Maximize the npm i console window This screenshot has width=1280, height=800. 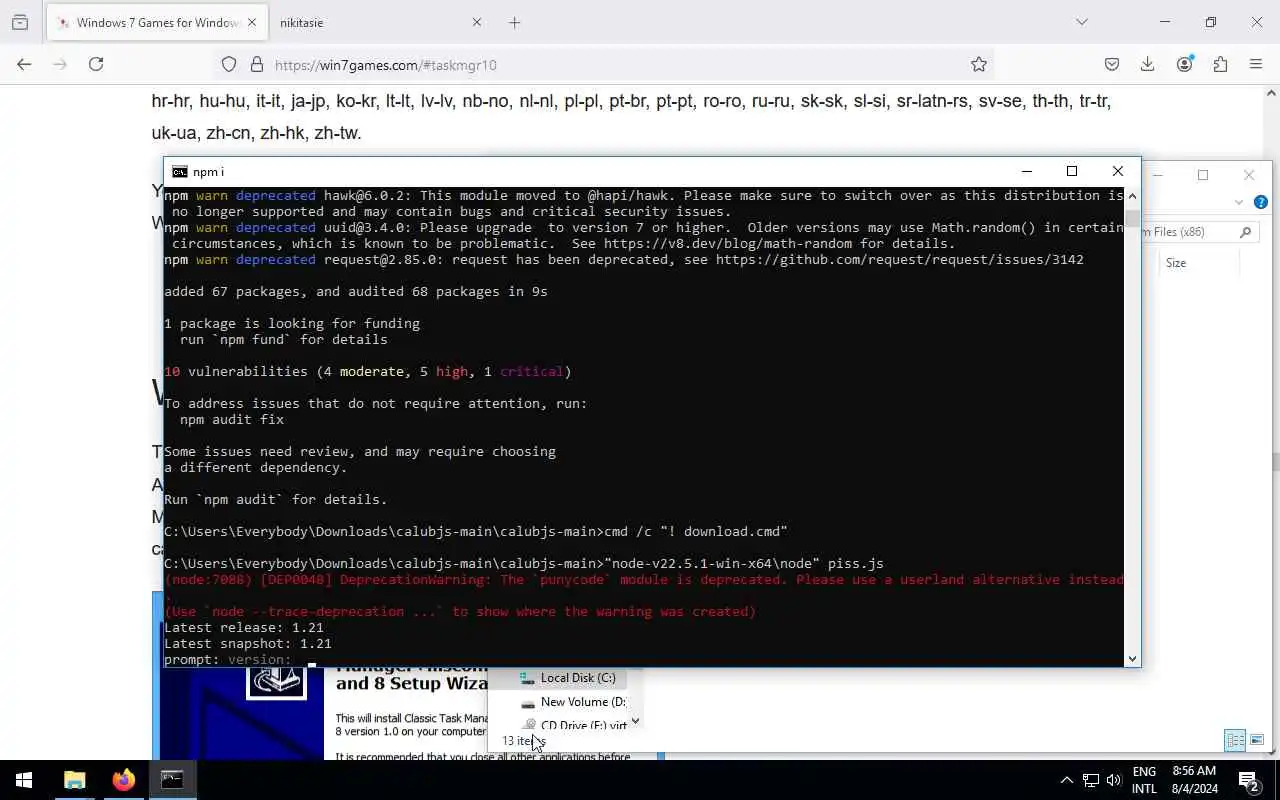pyautogui.click(x=1071, y=171)
